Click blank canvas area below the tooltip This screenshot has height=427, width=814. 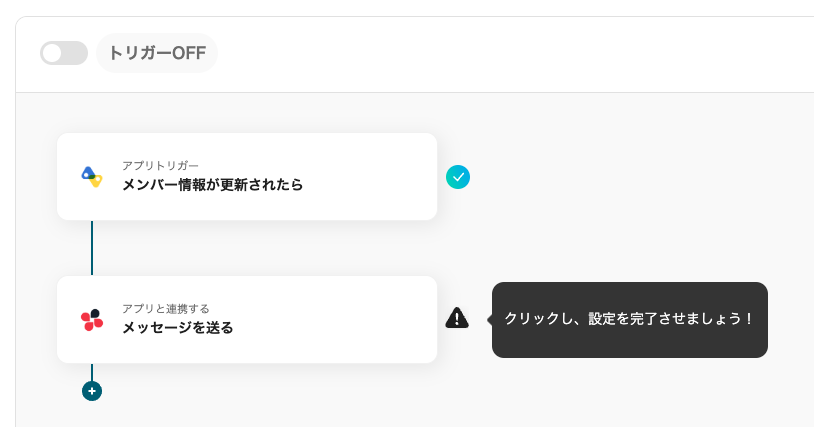(x=630, y=395)
